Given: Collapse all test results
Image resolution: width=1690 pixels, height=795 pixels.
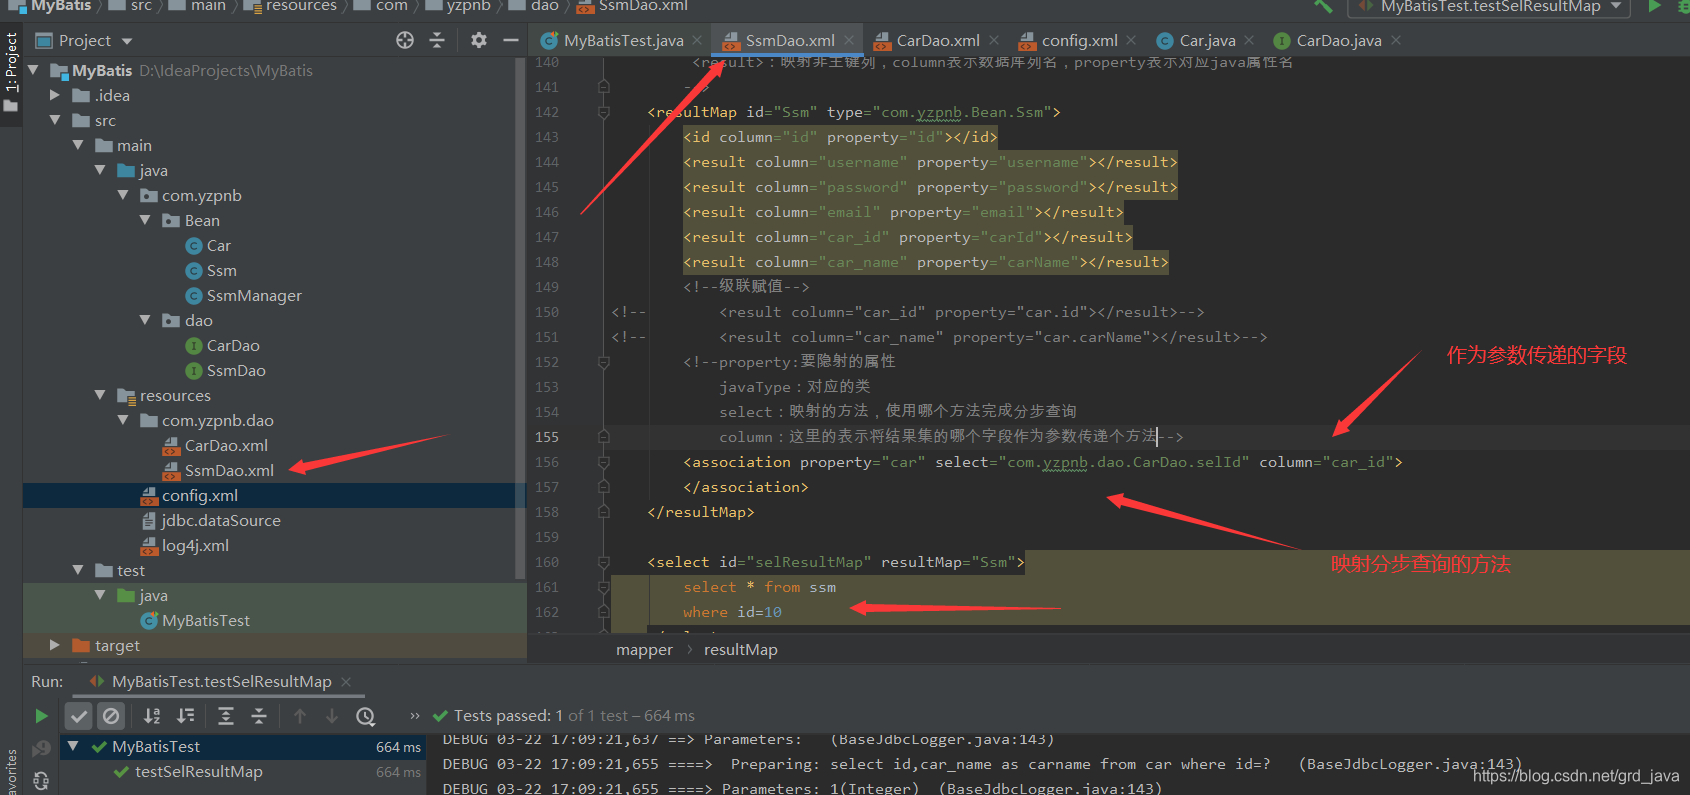Looking at the screenshot, I should pyautogui.click(x=259, y=716).
